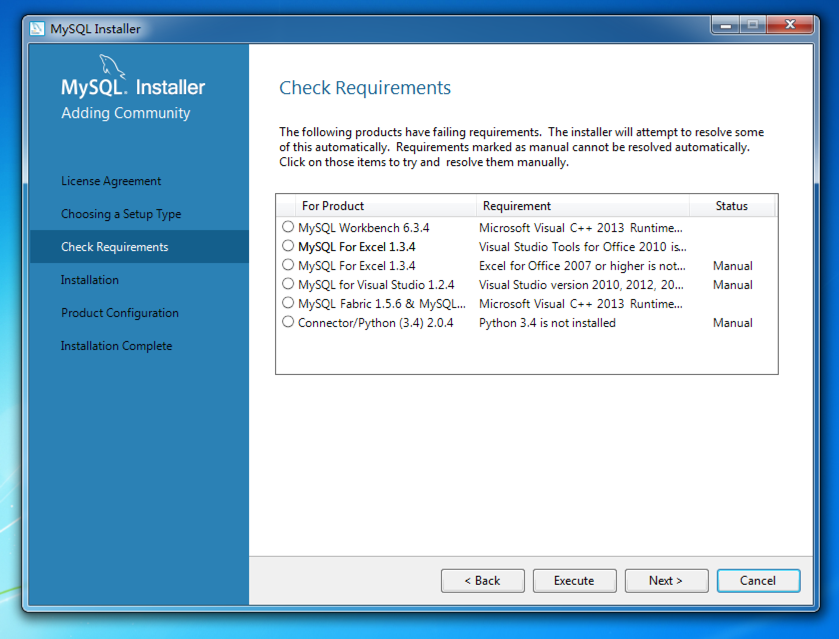Image resolution: width=839 pixels, height=639 pixels.
Task: Click Manual status for Visual Studio row
Action: point(733,285)
